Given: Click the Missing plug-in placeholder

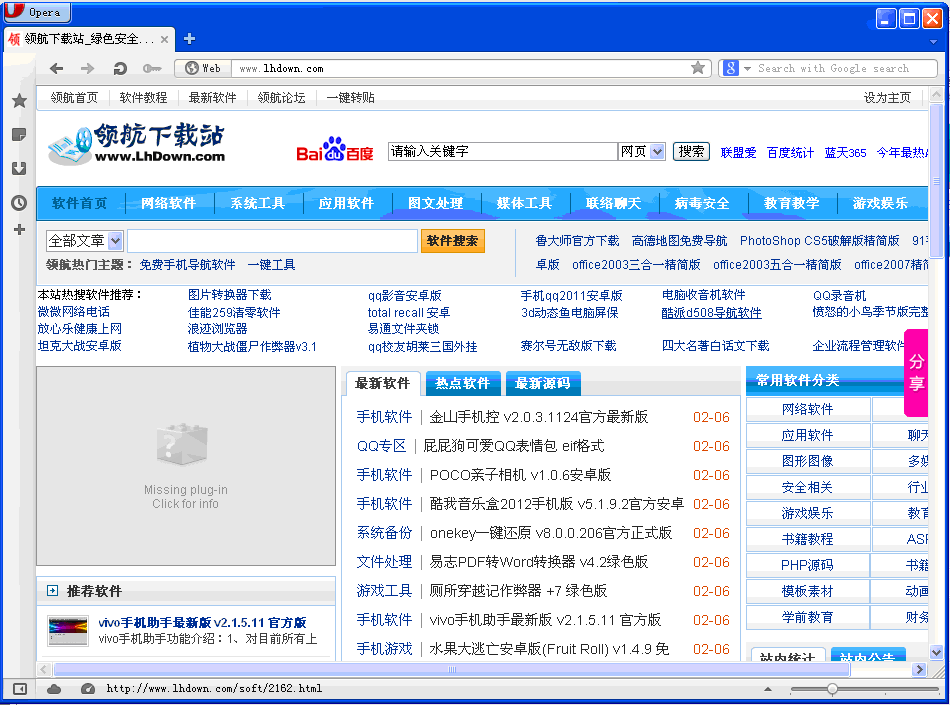Looking at the screenshot, I should 186,466.
